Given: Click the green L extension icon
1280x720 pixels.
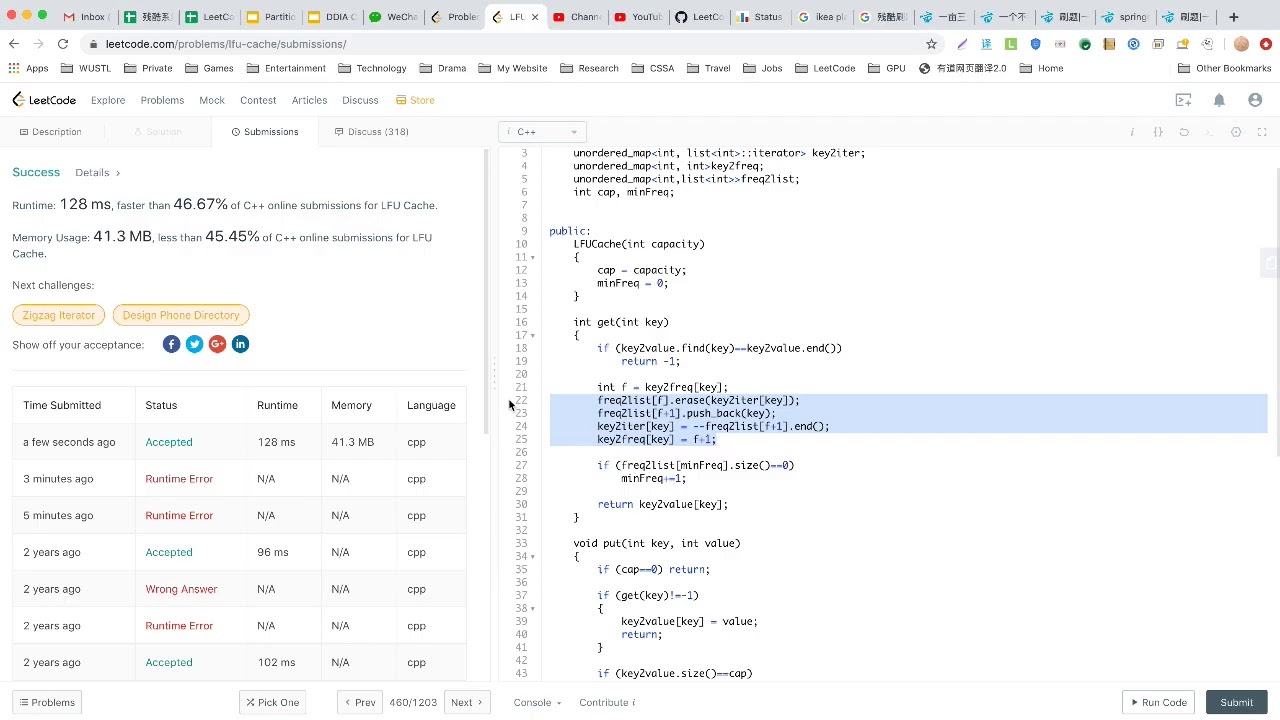Looking at the screenshot, I should click(x=1011, y=44).
